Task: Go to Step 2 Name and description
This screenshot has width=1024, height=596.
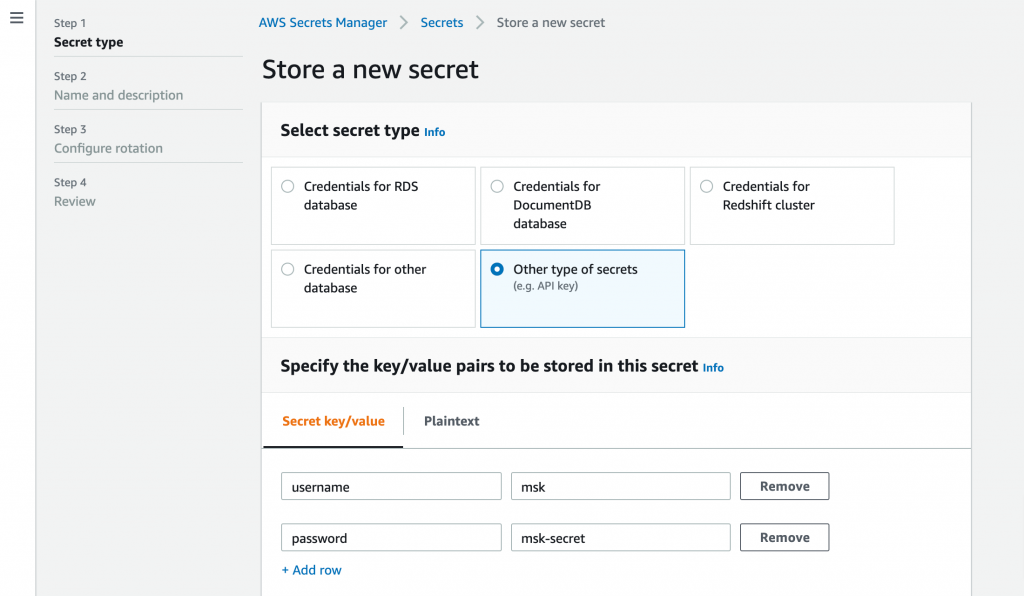Action: pyautogui.click(x=118, y=95)
